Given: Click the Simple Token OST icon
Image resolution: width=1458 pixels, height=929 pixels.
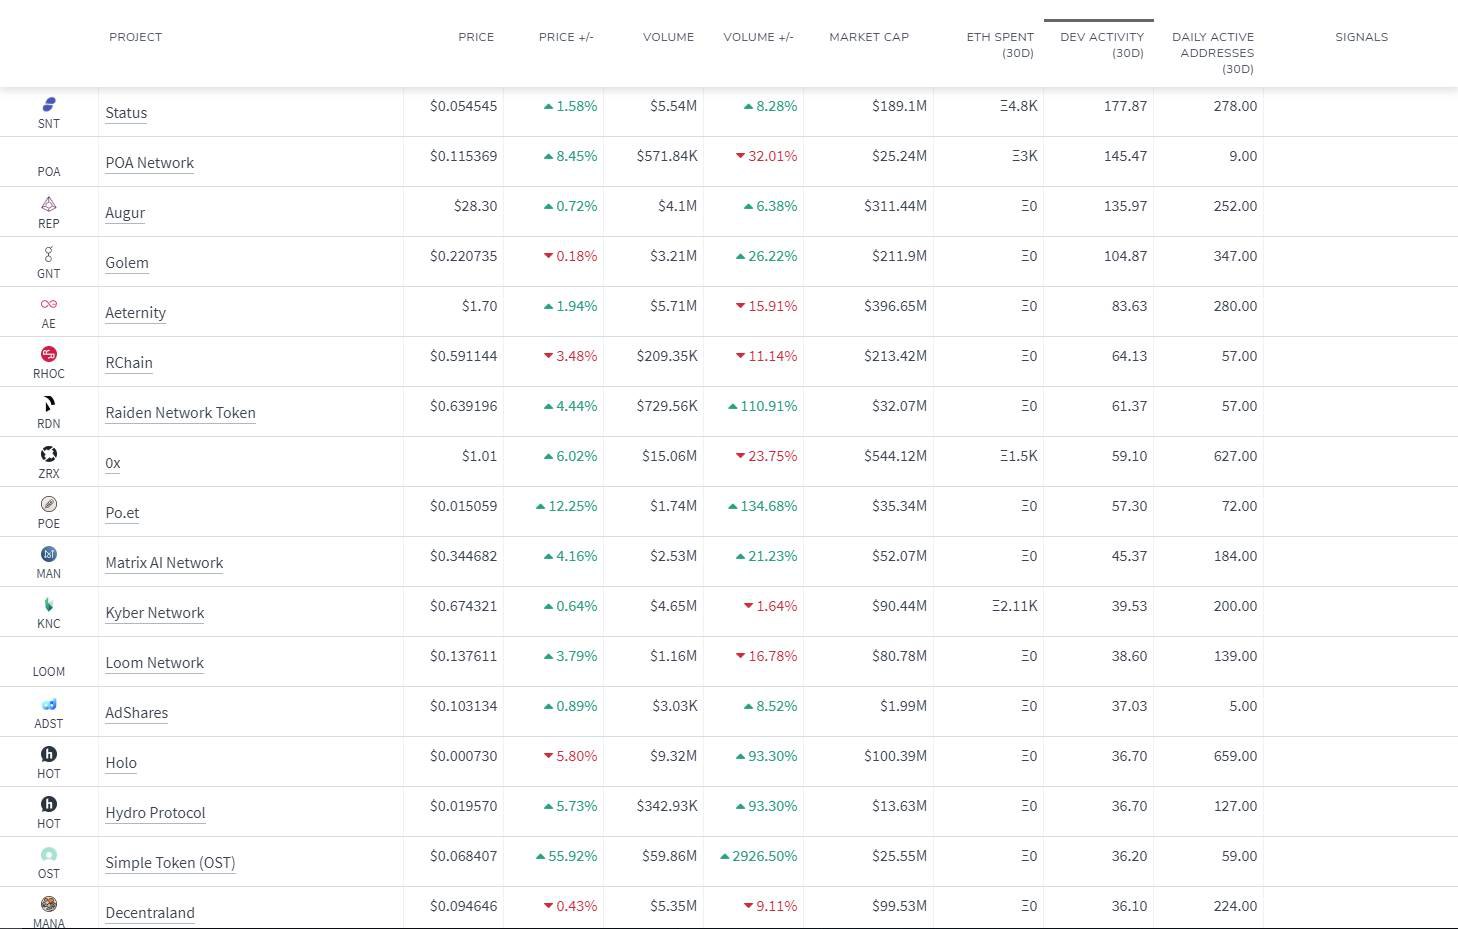Looking at the screenshot, I should tap(49, 854).
